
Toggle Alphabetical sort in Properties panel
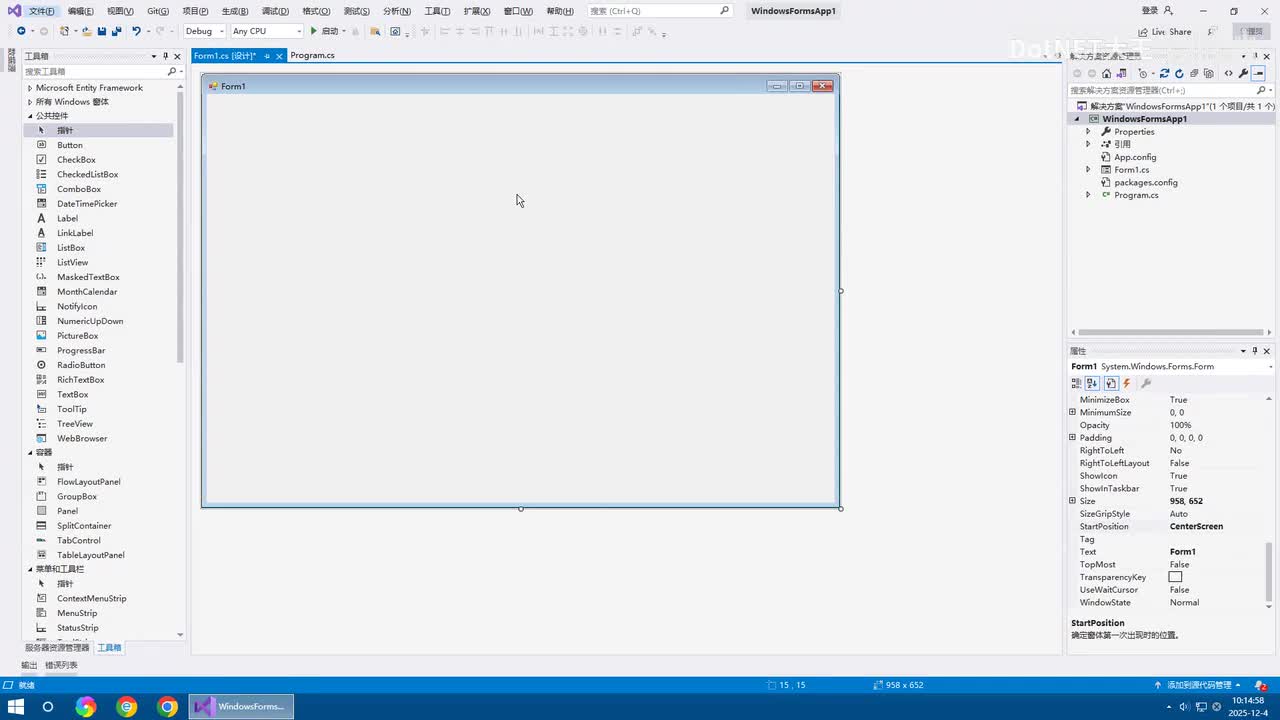click(1092, 383)
